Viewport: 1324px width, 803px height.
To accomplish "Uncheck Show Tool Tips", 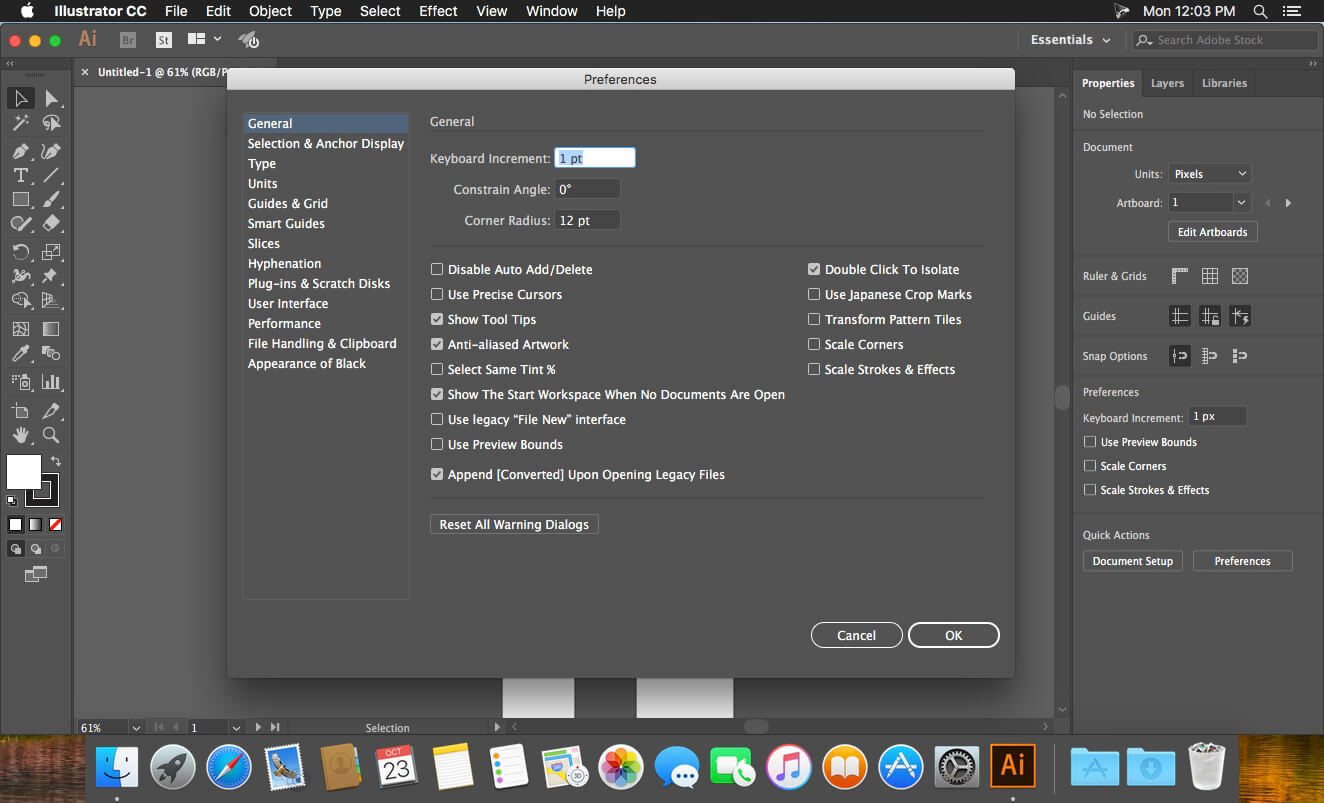I will point(437,319).
